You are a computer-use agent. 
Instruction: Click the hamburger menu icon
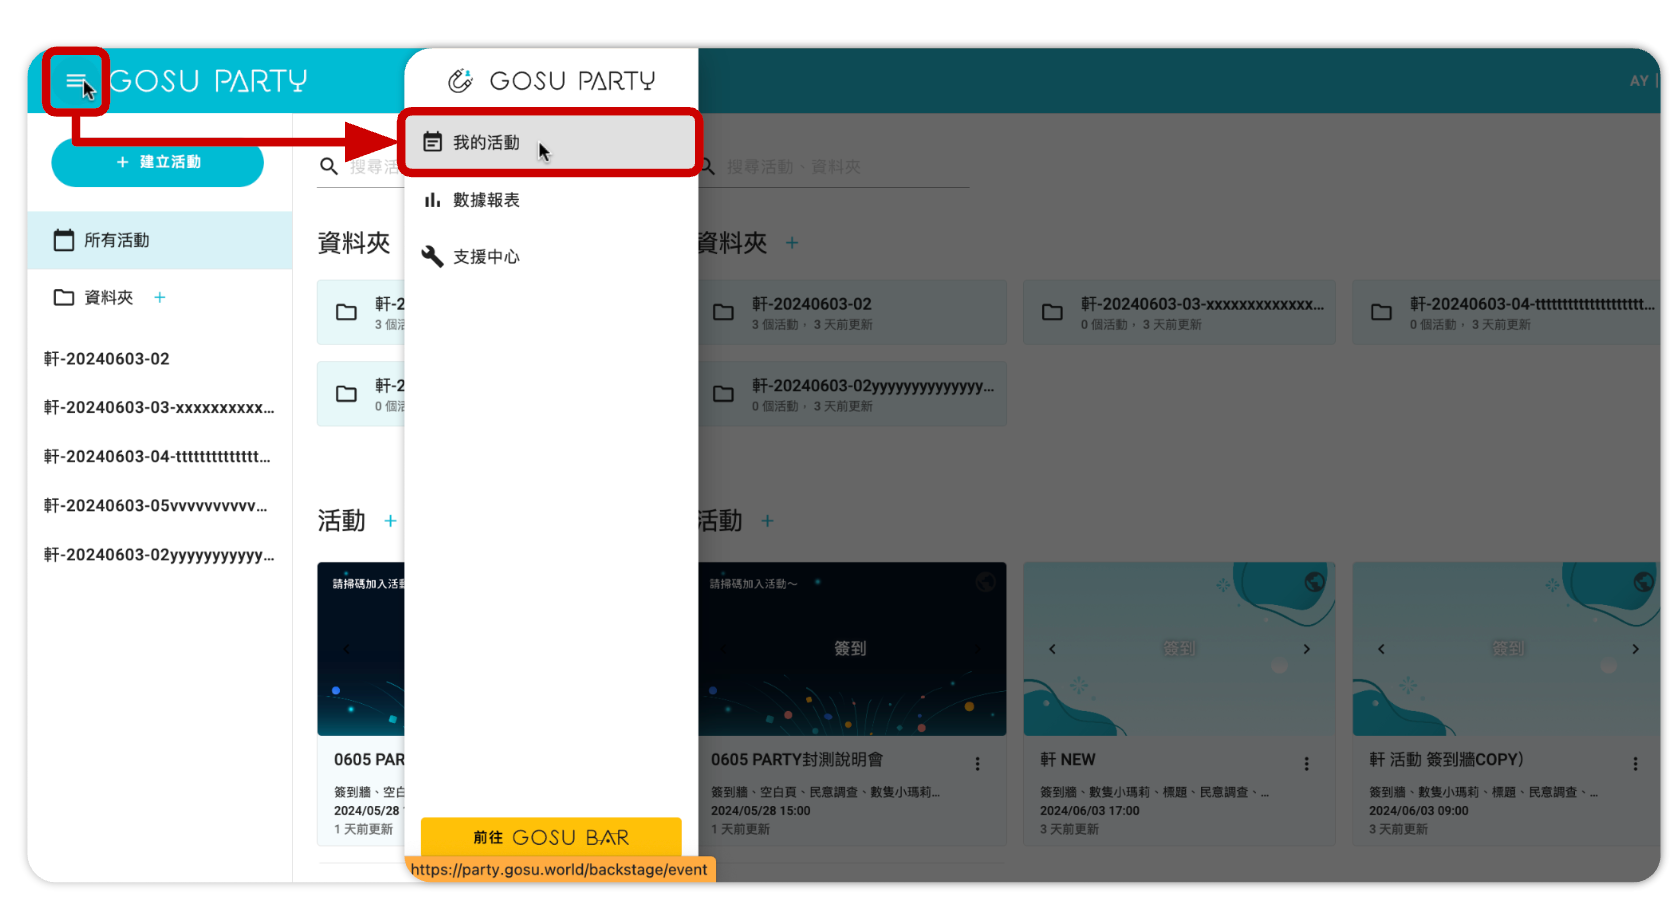coord(75,81)
